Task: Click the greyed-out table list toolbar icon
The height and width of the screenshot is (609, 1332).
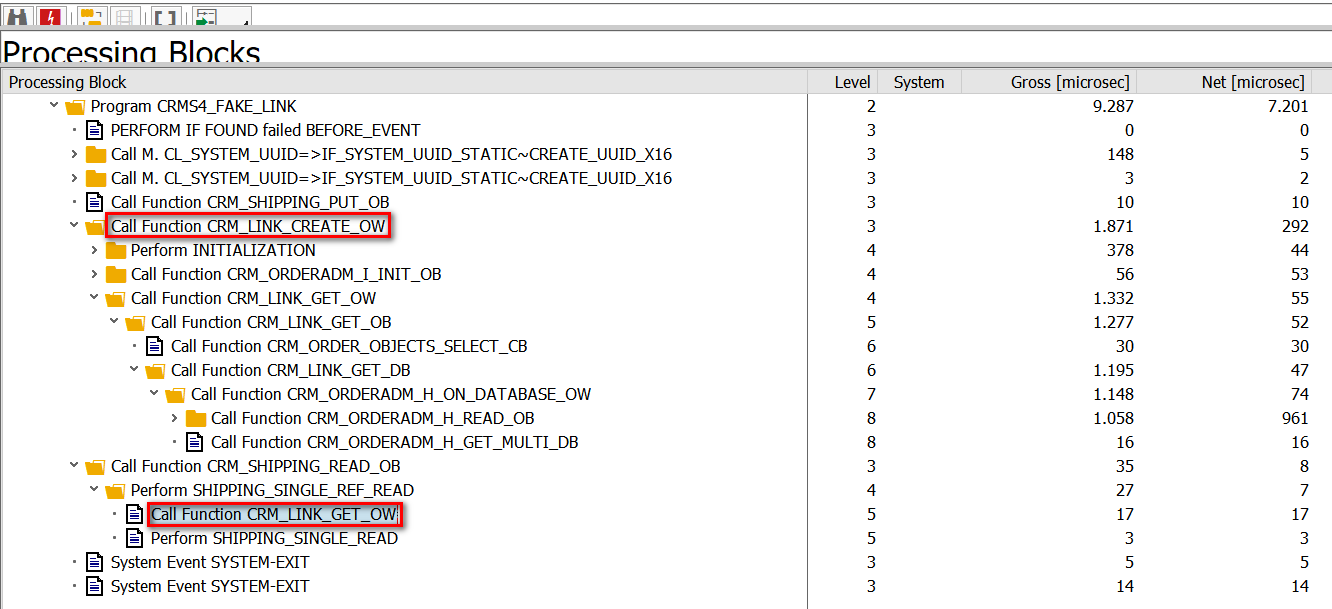Action: (123, 16)
